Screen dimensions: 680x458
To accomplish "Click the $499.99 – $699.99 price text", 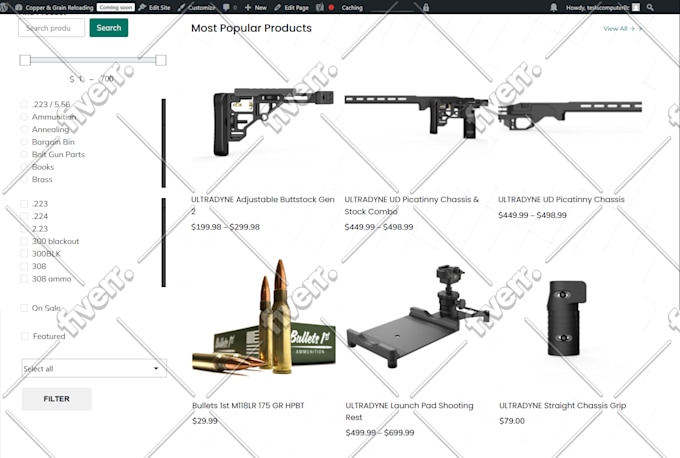I will tap(380, 432).
